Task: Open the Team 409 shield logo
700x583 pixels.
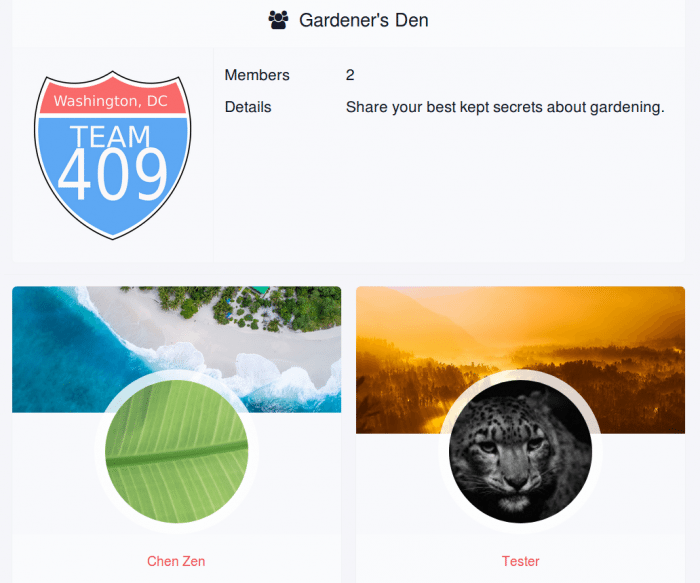Action: coord(112,155)
